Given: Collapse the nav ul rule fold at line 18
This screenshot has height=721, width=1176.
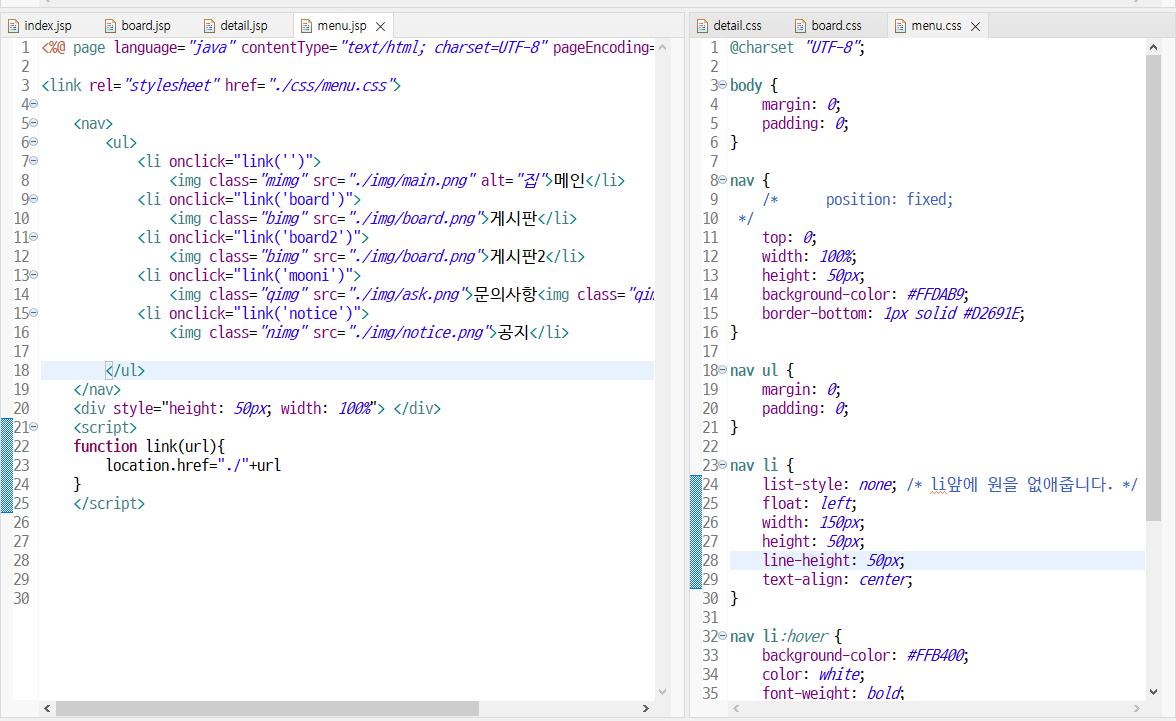Looking at the screenshot, I should pyautogui.click(x=723, y=369).
